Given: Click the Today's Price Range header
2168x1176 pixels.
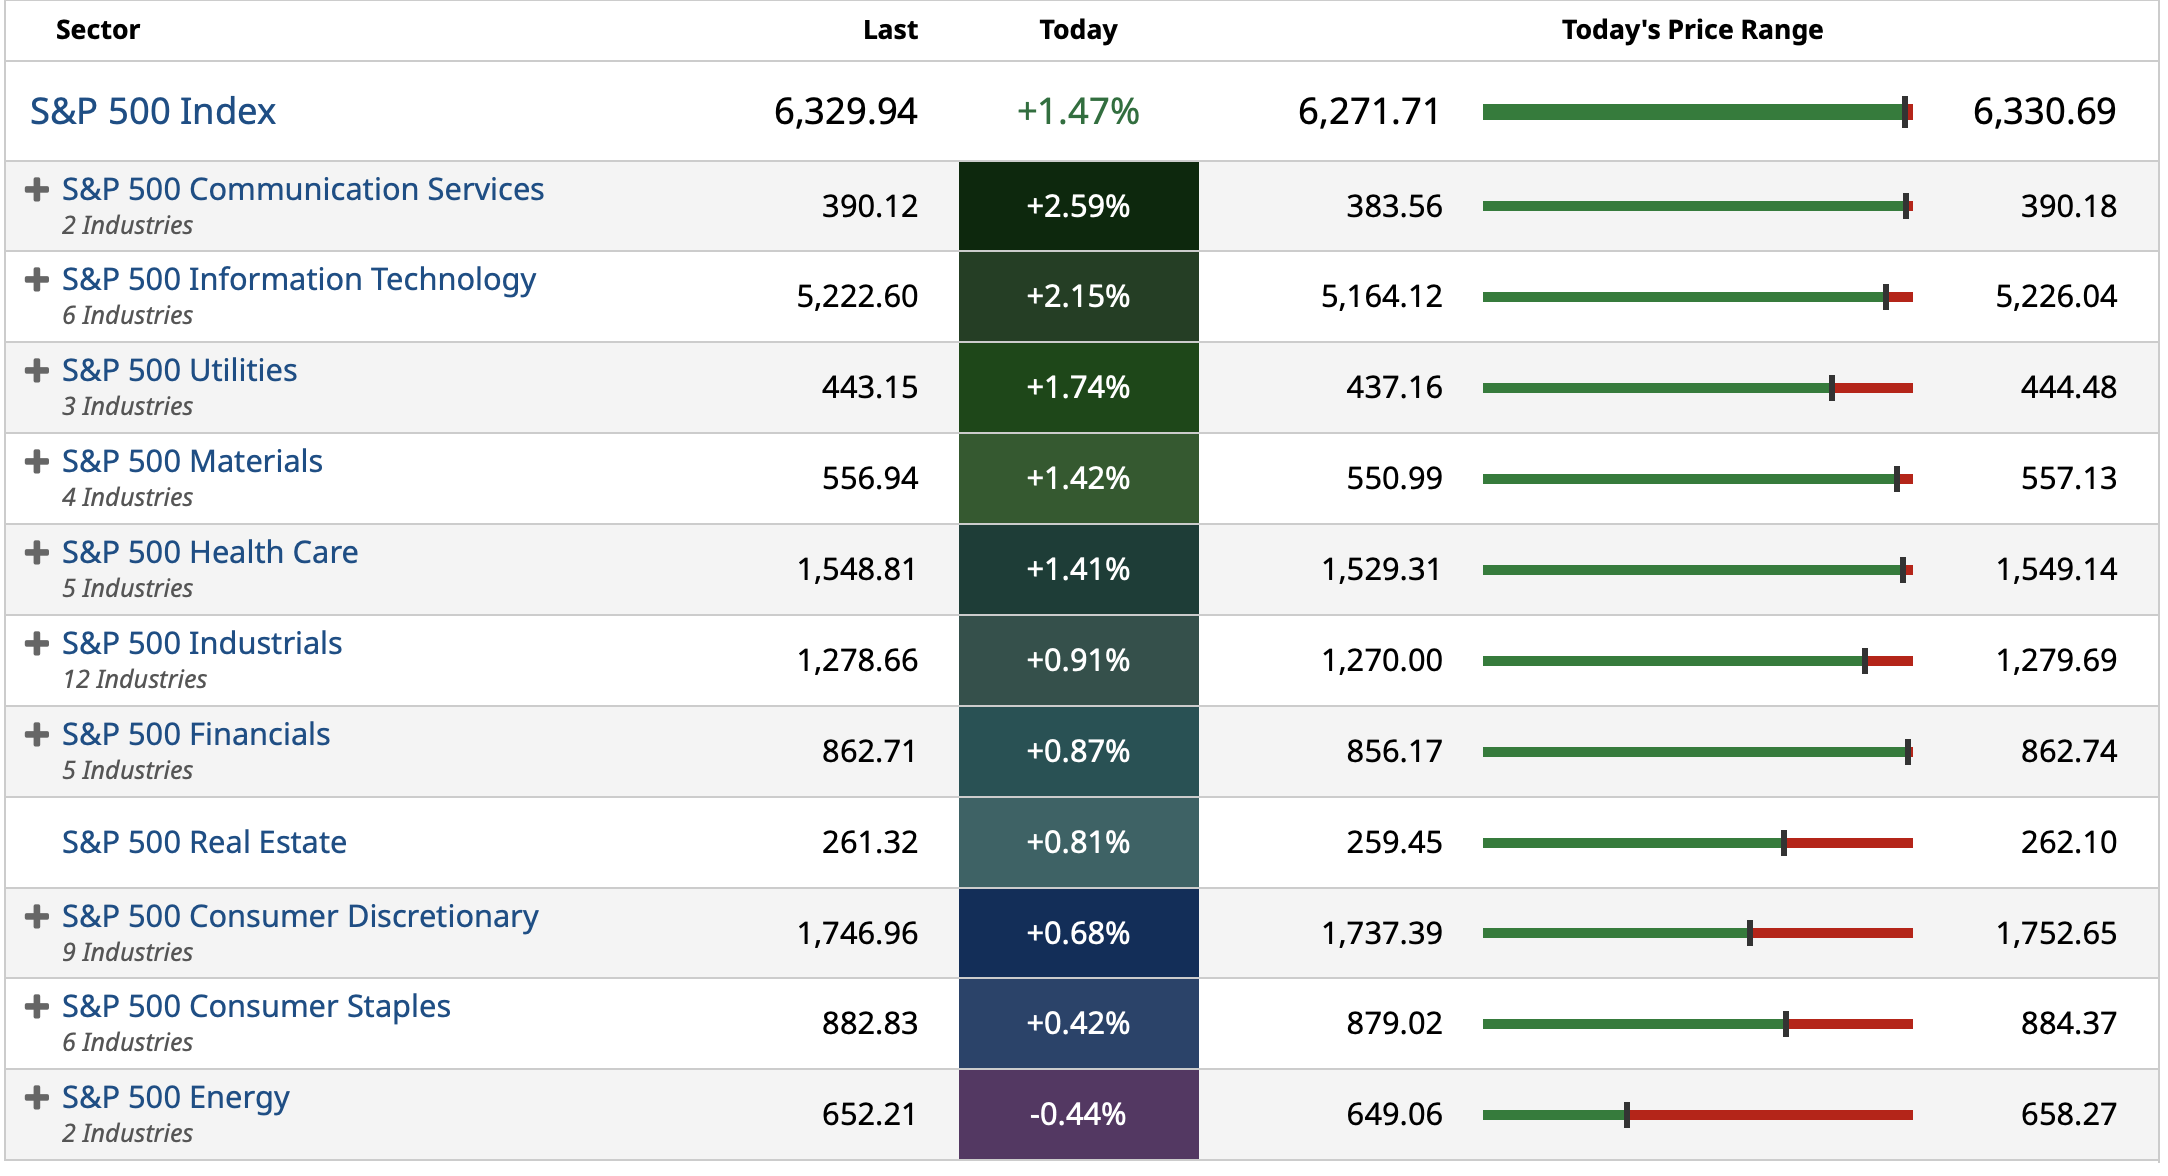Looking at the screenshot, I should (x=1692, y=30).
